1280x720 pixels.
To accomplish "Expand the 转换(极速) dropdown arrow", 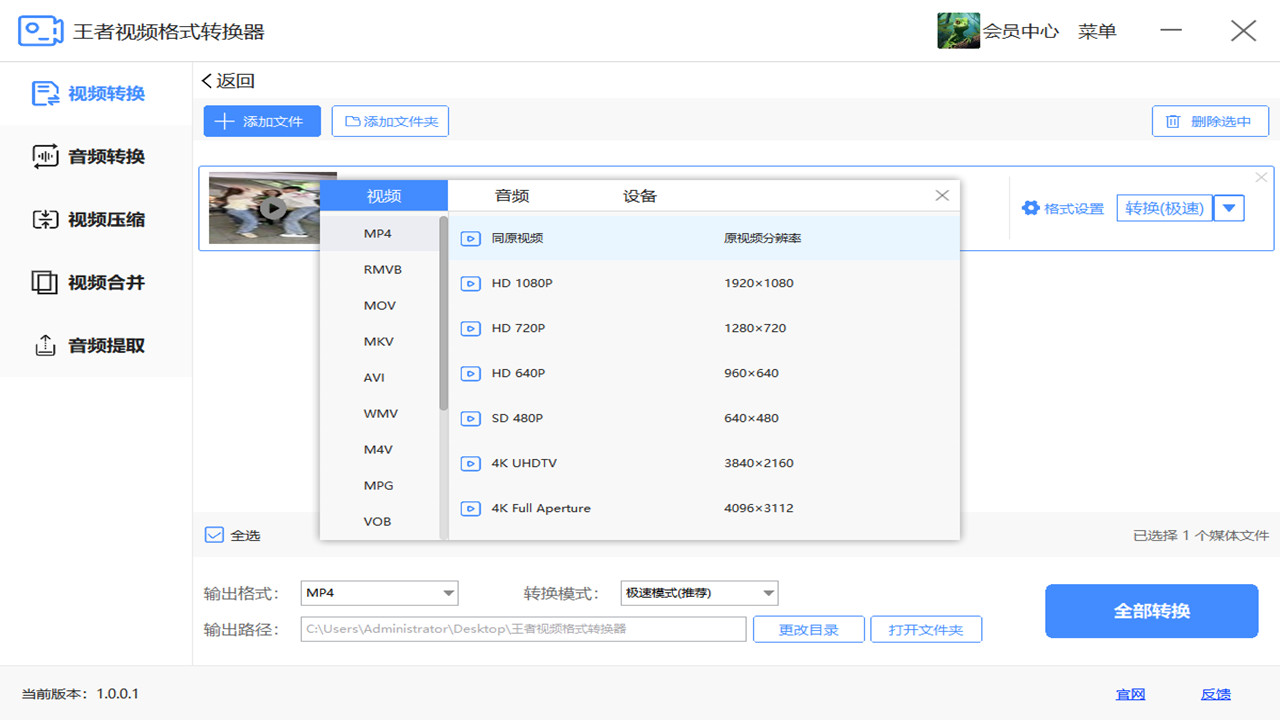I will tap(1229, 208).
